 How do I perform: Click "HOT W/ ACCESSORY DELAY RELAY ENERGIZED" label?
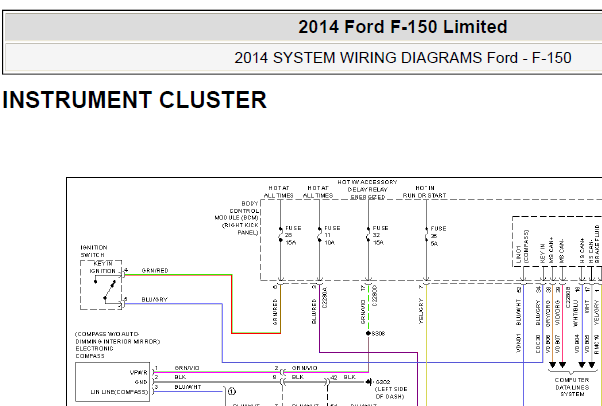[x=367, y=189]
